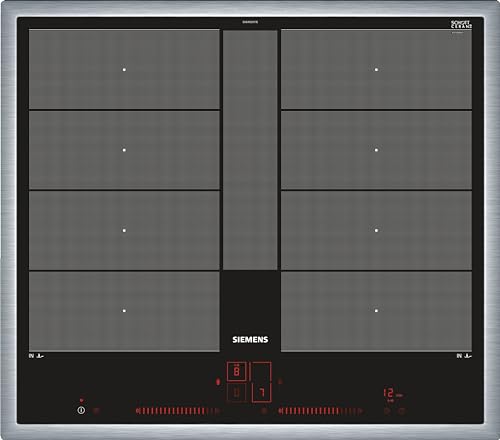Tap the center dot of top-right cooking zone

click(376, 70)
